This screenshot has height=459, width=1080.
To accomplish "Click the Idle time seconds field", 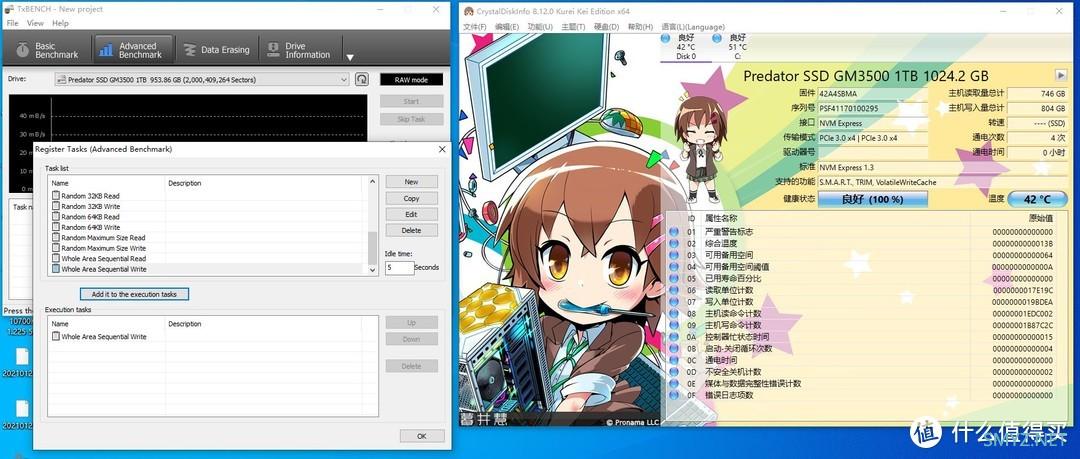I will (399, 267).
